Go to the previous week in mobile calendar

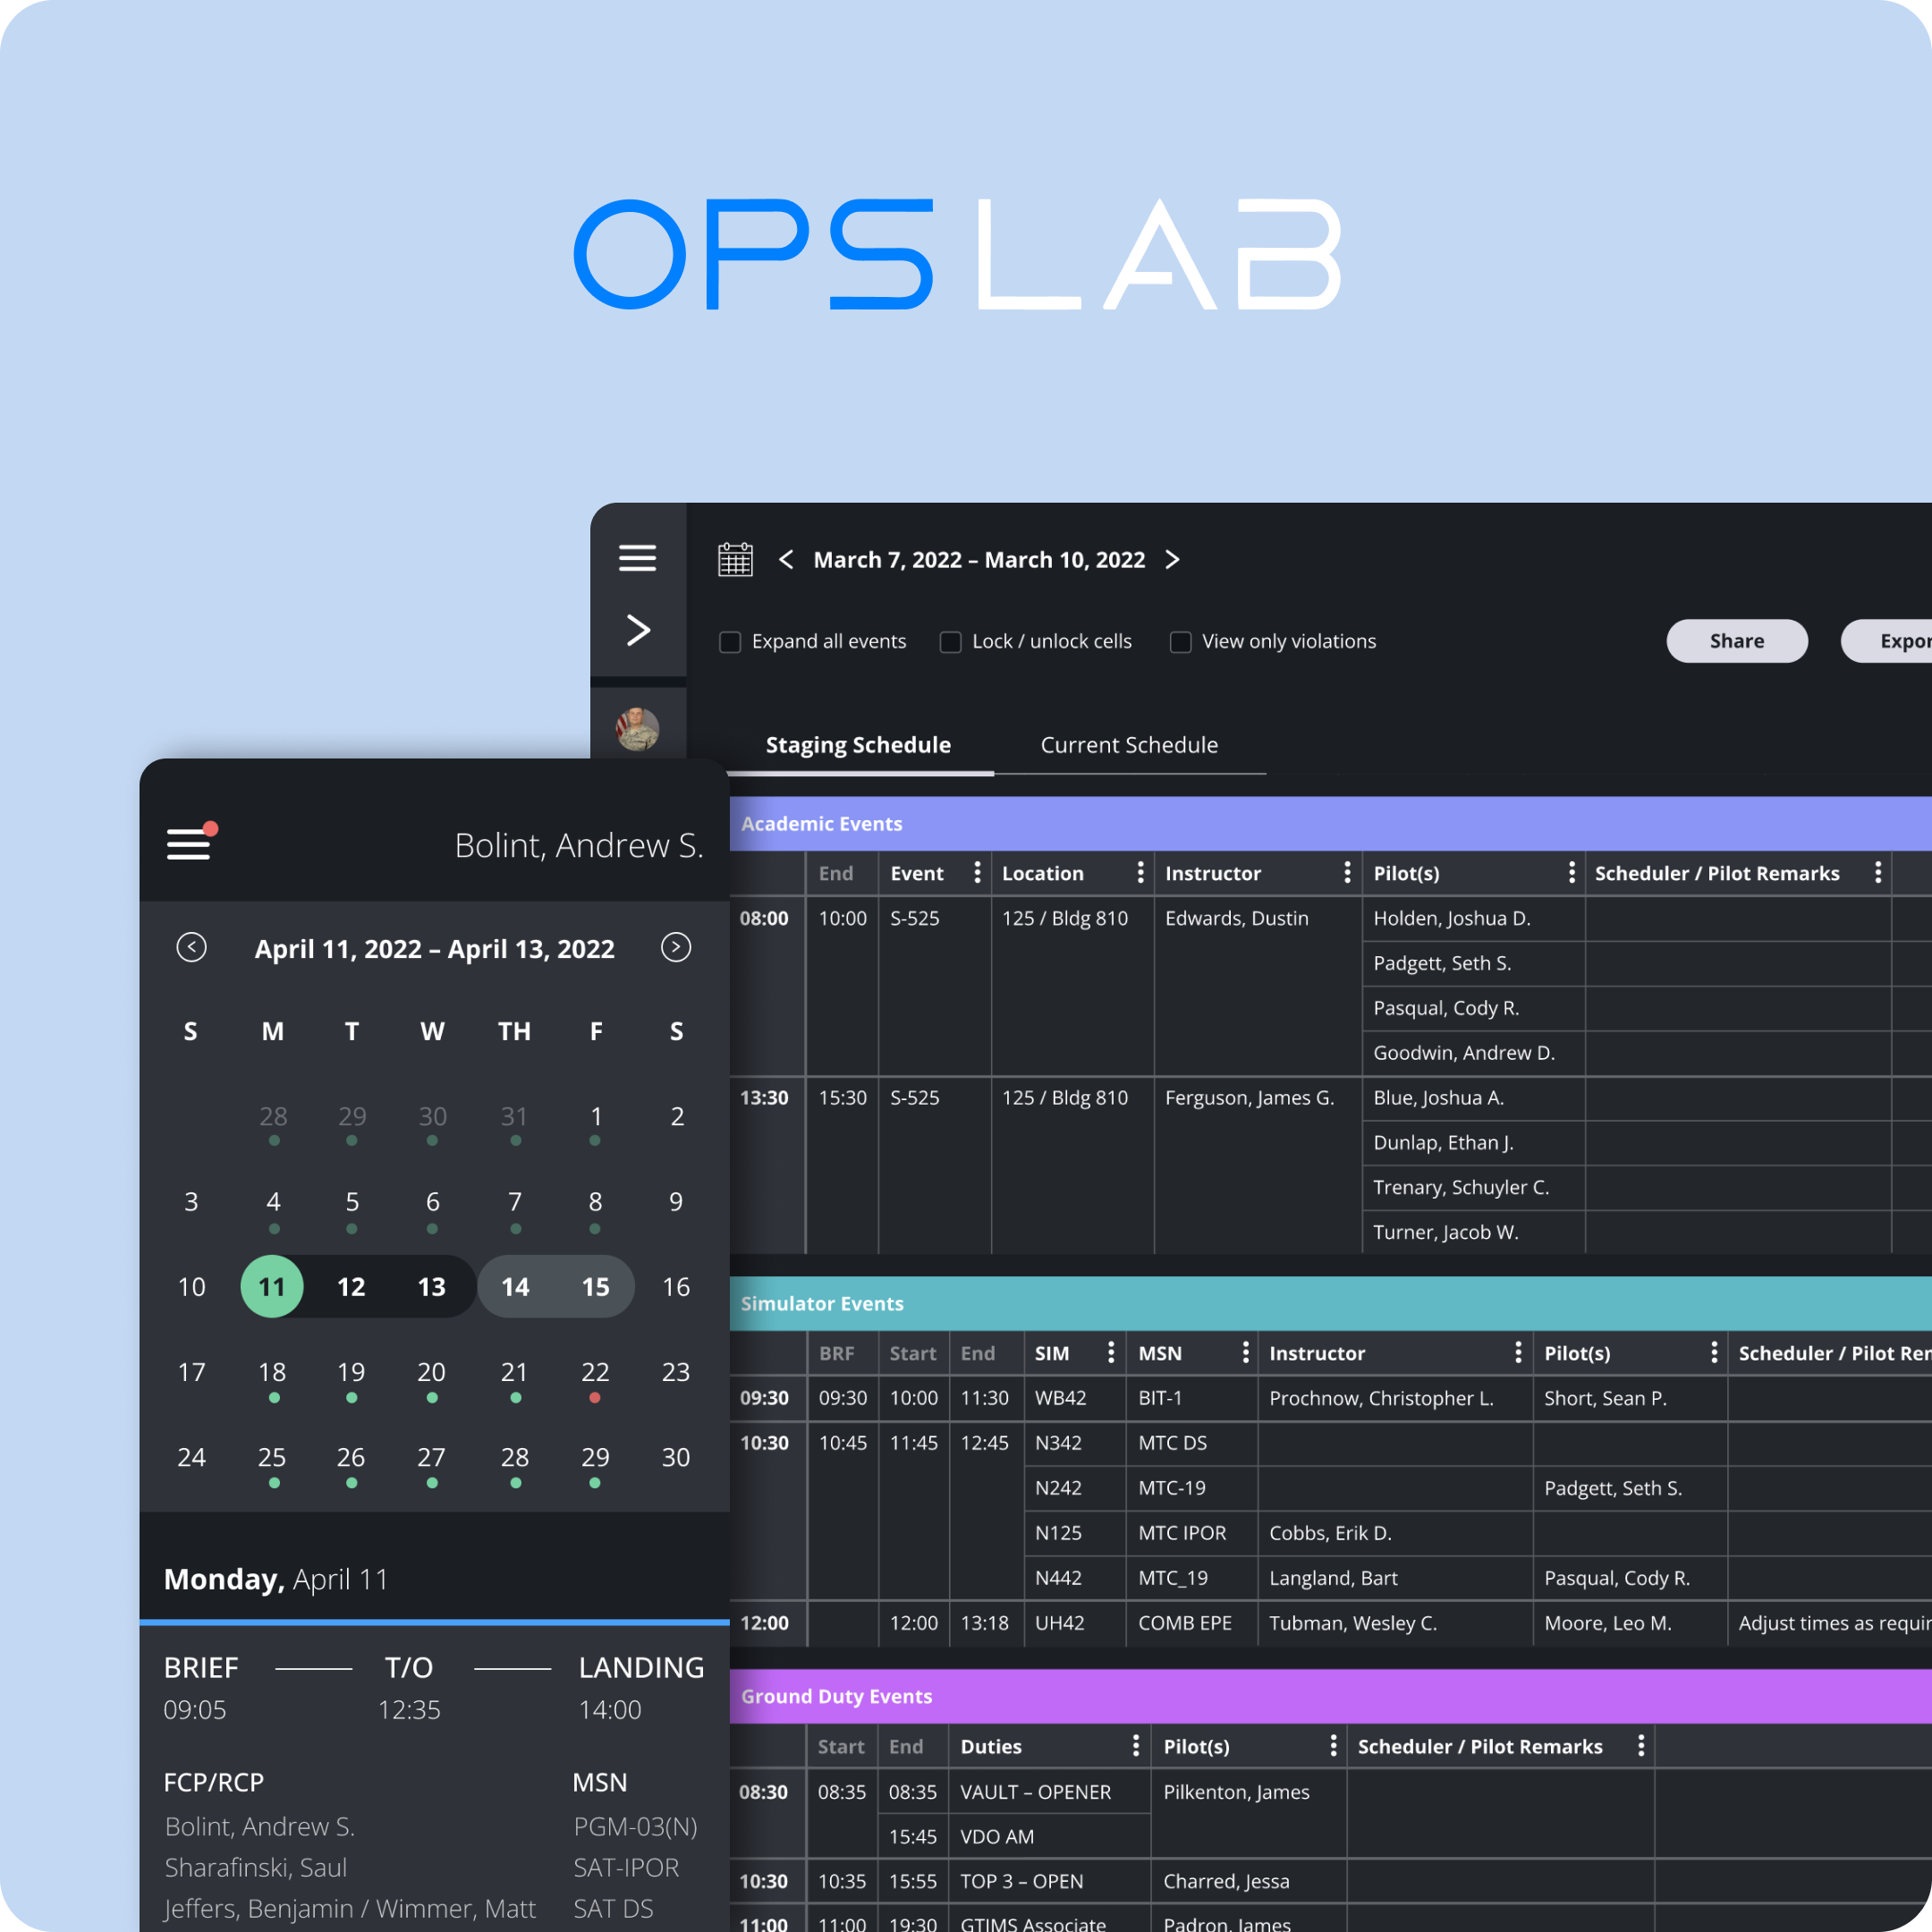click(191, 948)
